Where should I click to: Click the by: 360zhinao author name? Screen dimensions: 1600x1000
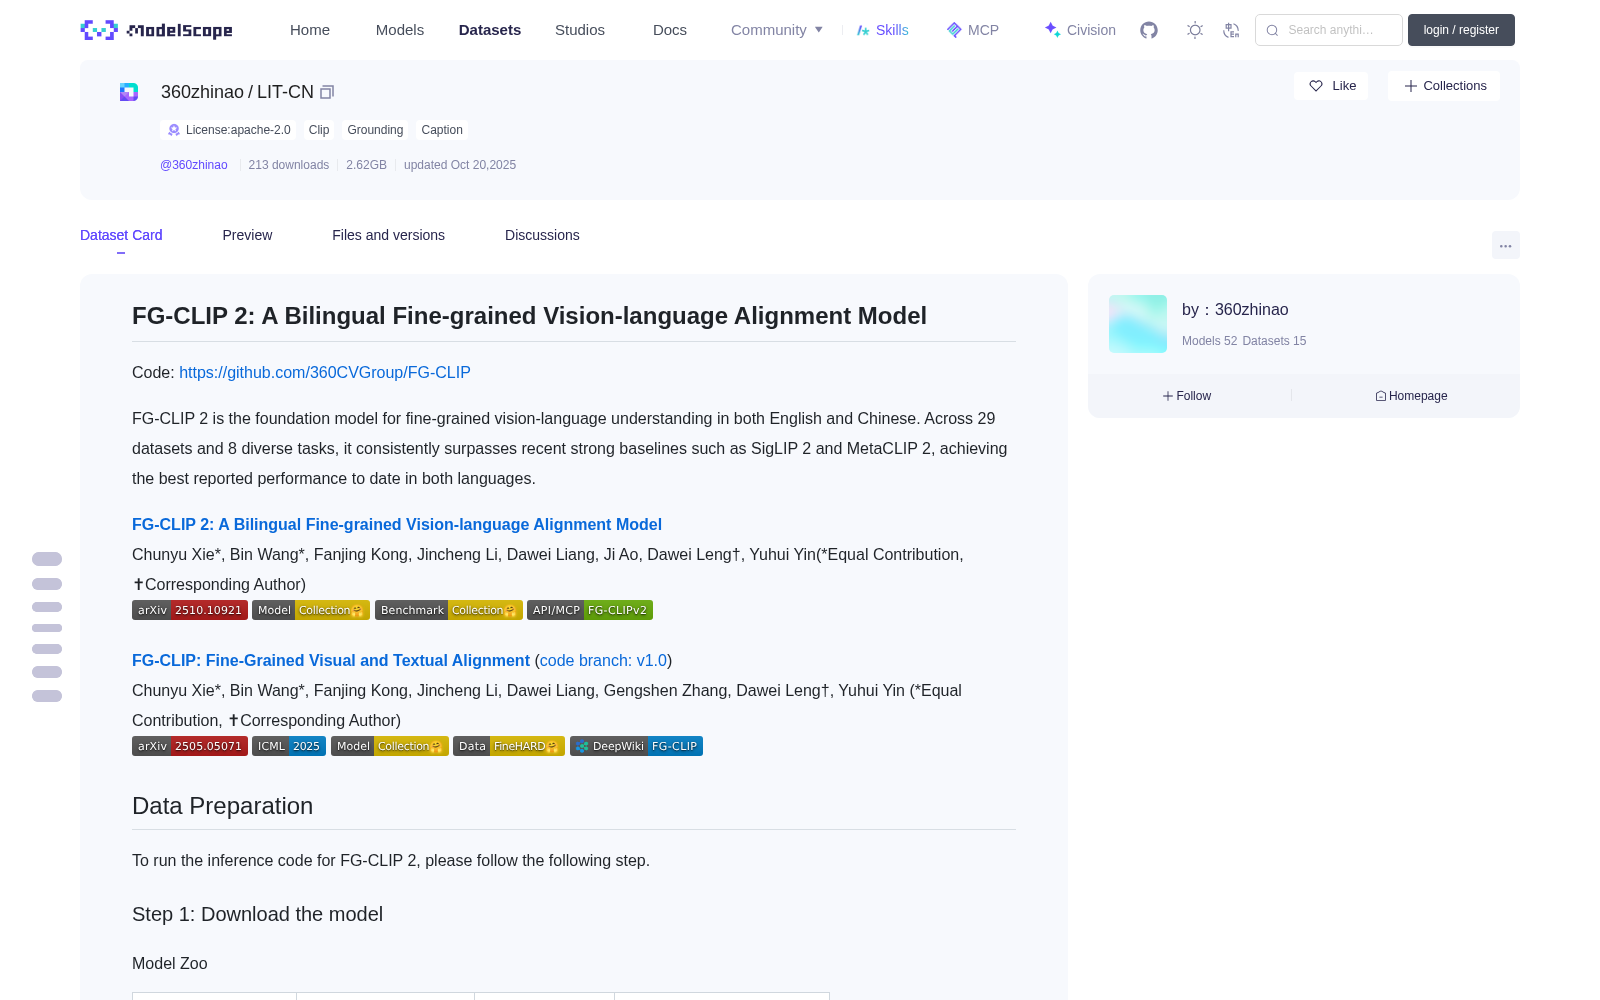pos(1235,310)
